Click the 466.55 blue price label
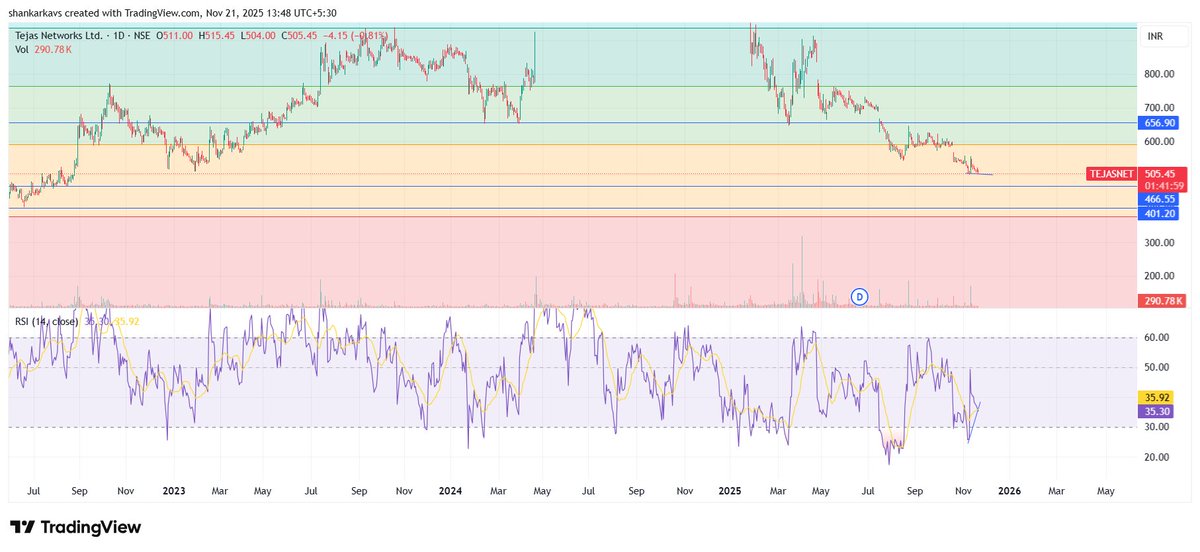The width and height of the screenshot is (1200, 552). 1159,199
